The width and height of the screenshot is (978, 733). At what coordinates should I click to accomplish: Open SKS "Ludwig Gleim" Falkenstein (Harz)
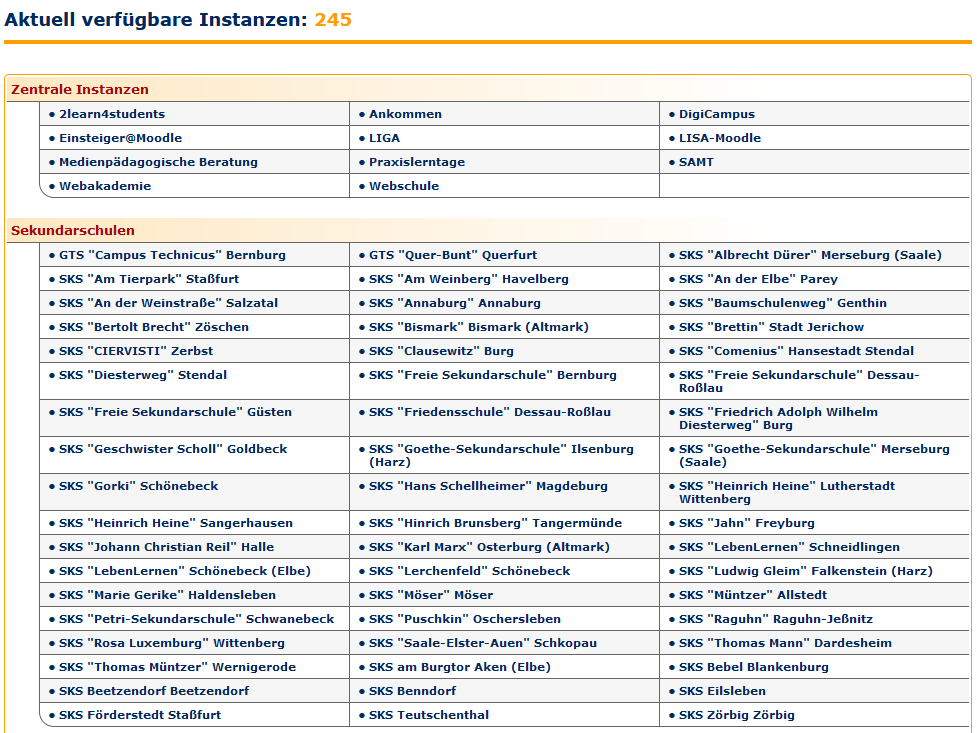pyautogui.click(x=806, y=571)
